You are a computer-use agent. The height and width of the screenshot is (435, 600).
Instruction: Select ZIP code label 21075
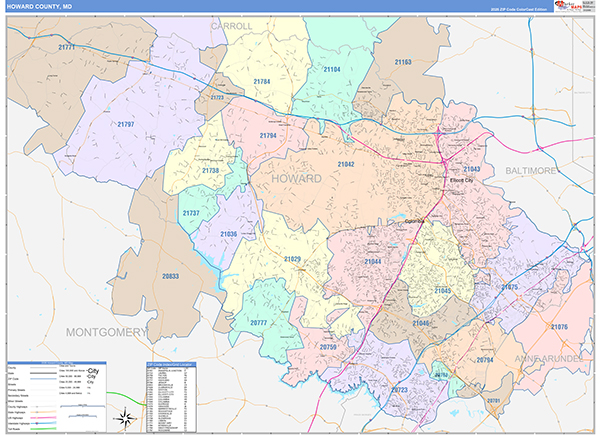[x=509, y=287]
